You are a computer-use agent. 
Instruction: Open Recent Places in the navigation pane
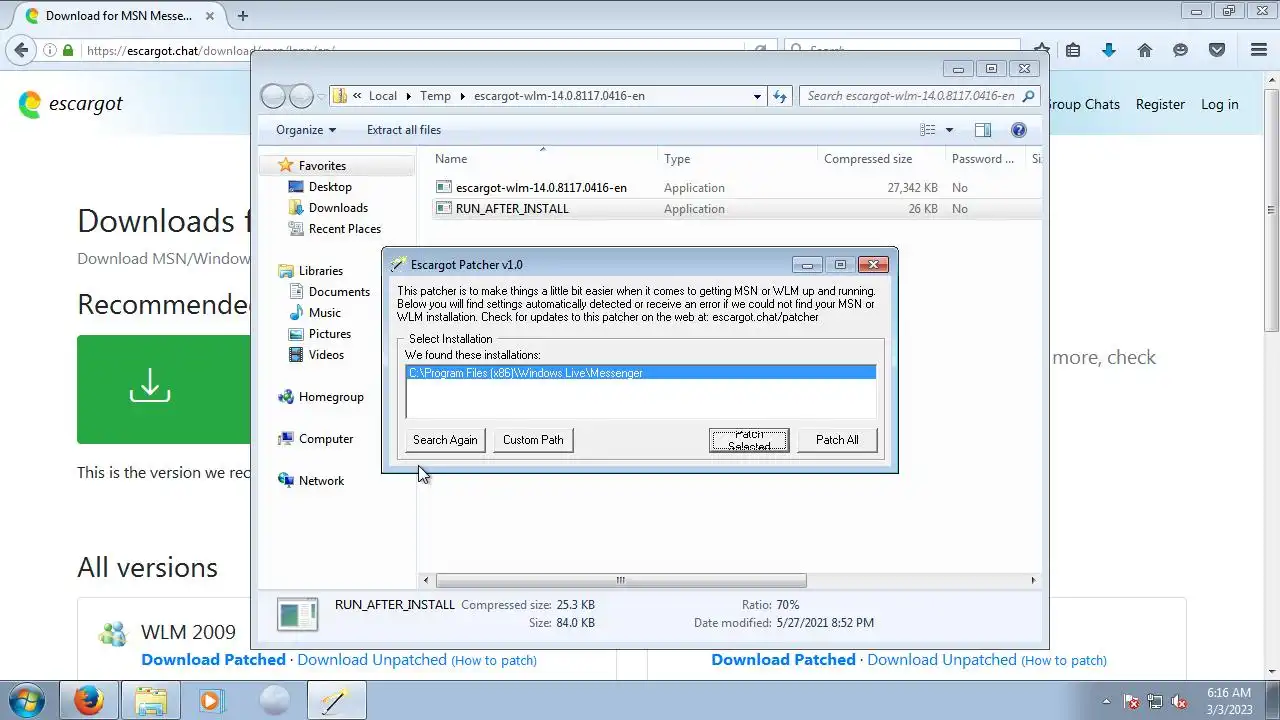click(x=345, y=229)
